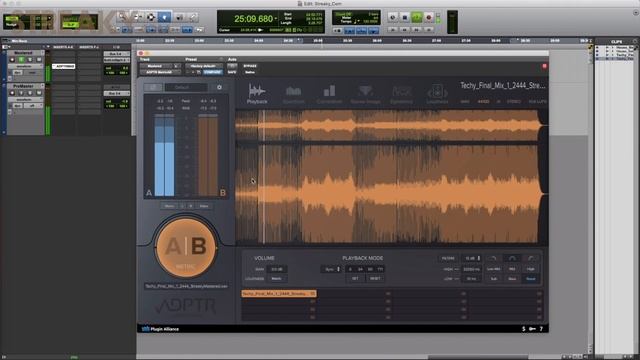The width and height of the screenshot is (640, 360).
Task: Record-enable the Mastered track
Action: (12, 60)
